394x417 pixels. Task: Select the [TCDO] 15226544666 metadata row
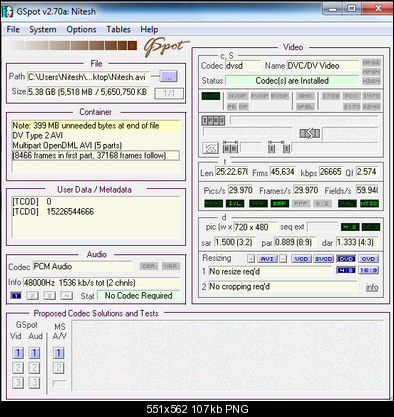(96, 212)
